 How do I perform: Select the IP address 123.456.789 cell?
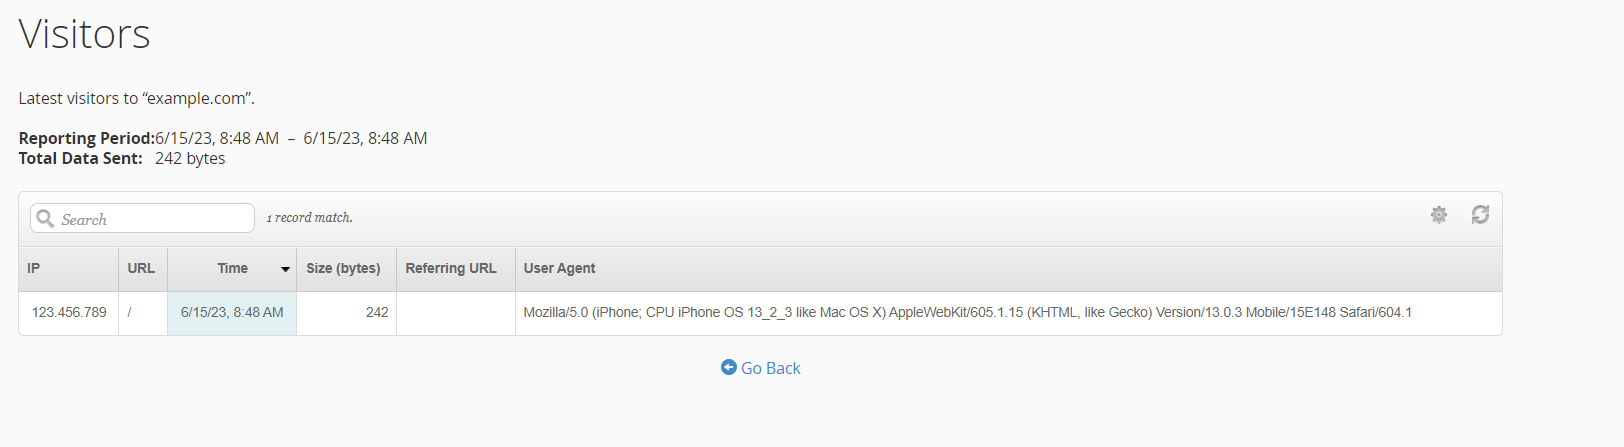click(69, 313)
